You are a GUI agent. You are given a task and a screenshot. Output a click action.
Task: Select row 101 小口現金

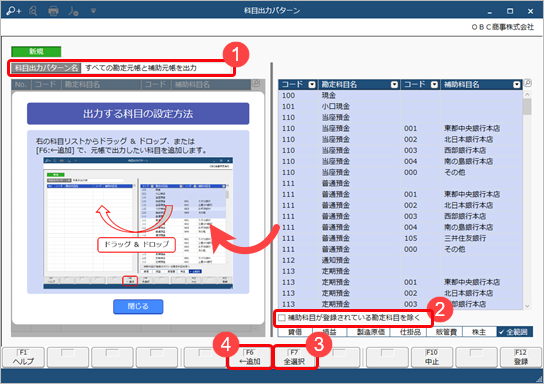click(400, 106)
